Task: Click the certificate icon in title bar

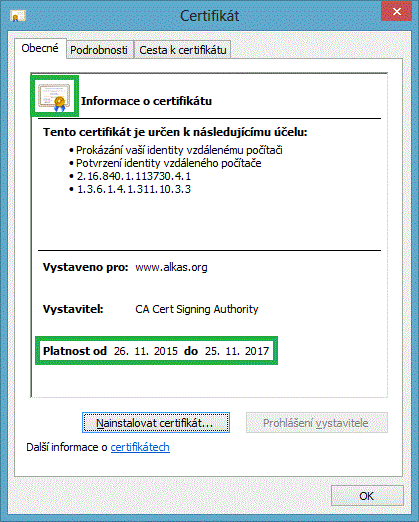Action: pyautogui.click(x=18, y=16)
